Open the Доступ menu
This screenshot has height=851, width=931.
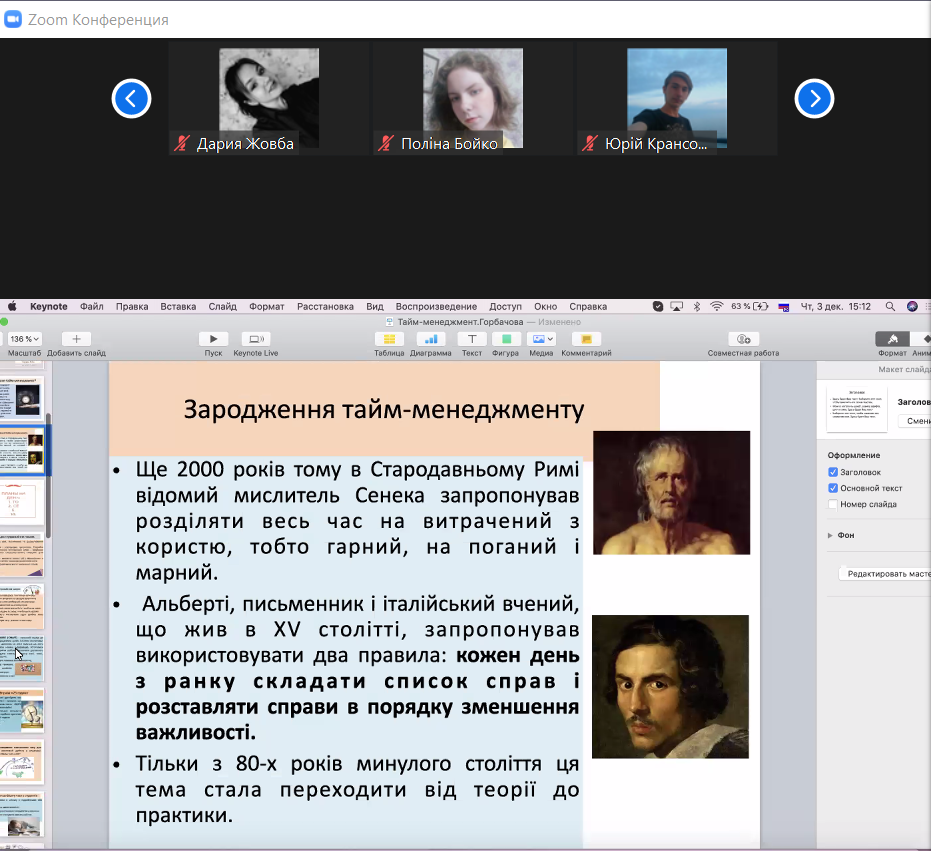point(505,306)
